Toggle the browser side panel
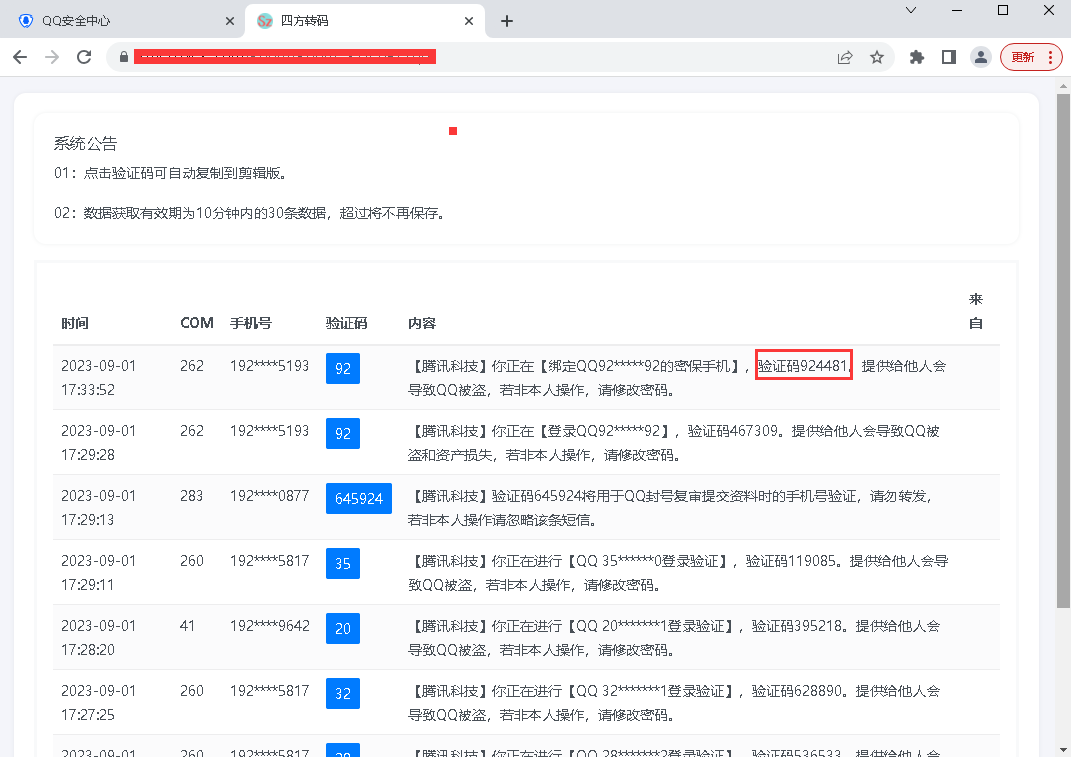This screenshot has width=1071, height=757. (948, 57)
